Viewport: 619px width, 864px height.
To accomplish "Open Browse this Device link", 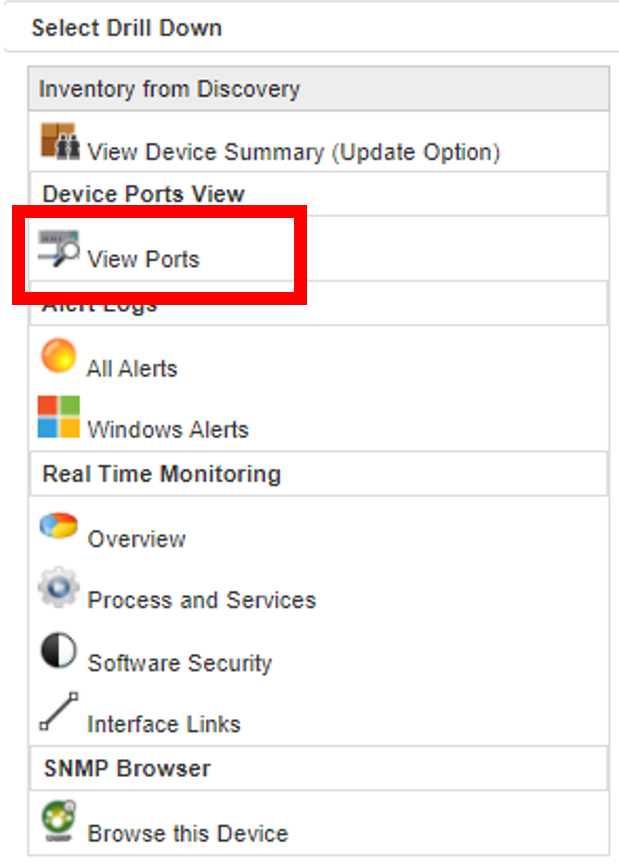I will 188,833.
